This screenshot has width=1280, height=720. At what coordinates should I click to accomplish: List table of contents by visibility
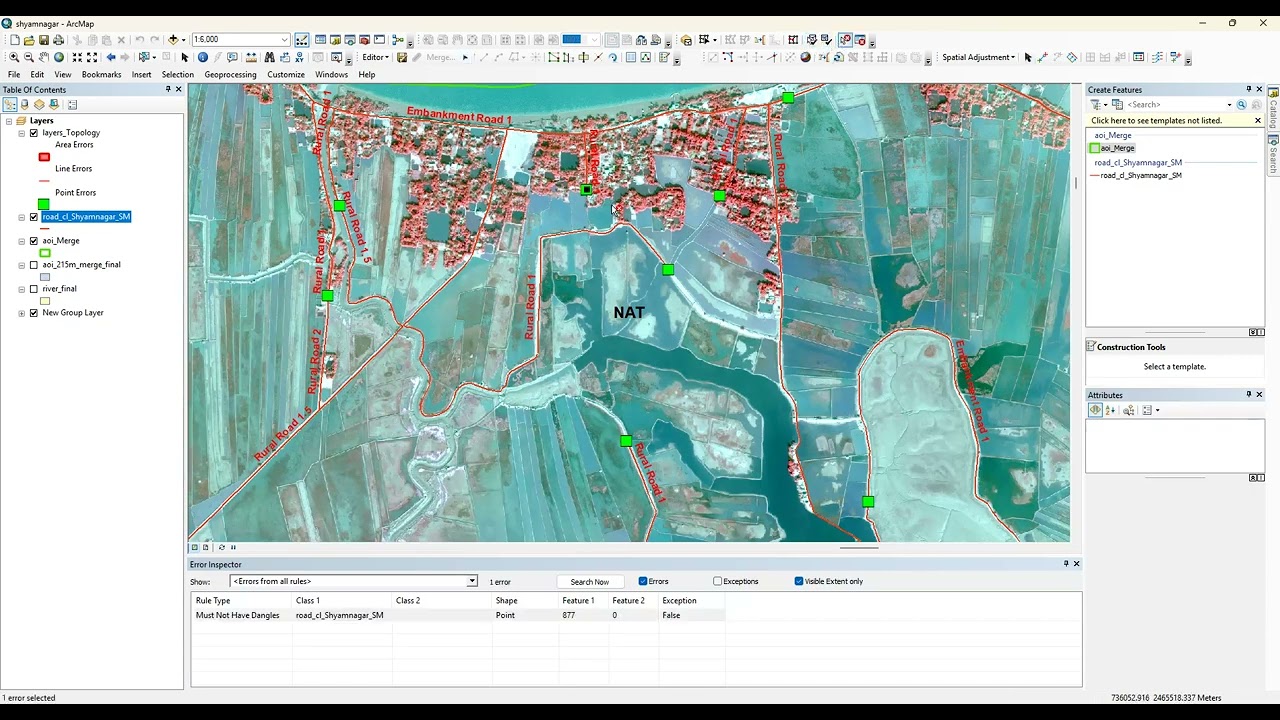tap(39, 104)
